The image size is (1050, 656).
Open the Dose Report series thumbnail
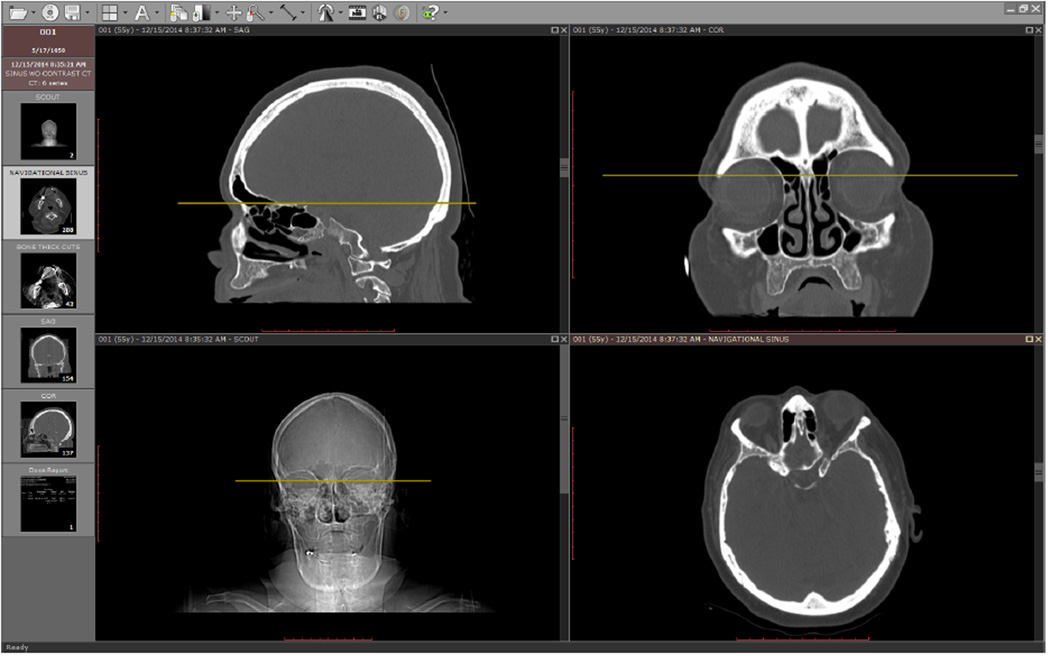(48, 502)
